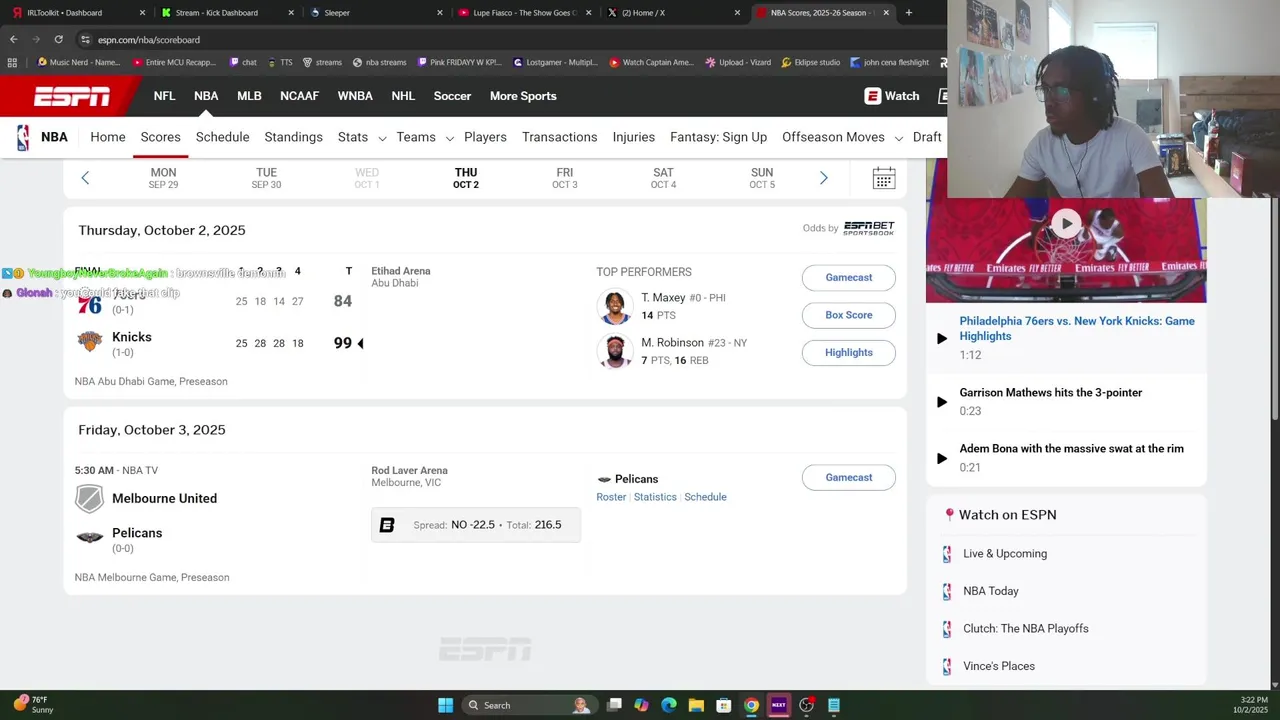
Task: Click the Melbourne United team name
Action: coord(164,498)
